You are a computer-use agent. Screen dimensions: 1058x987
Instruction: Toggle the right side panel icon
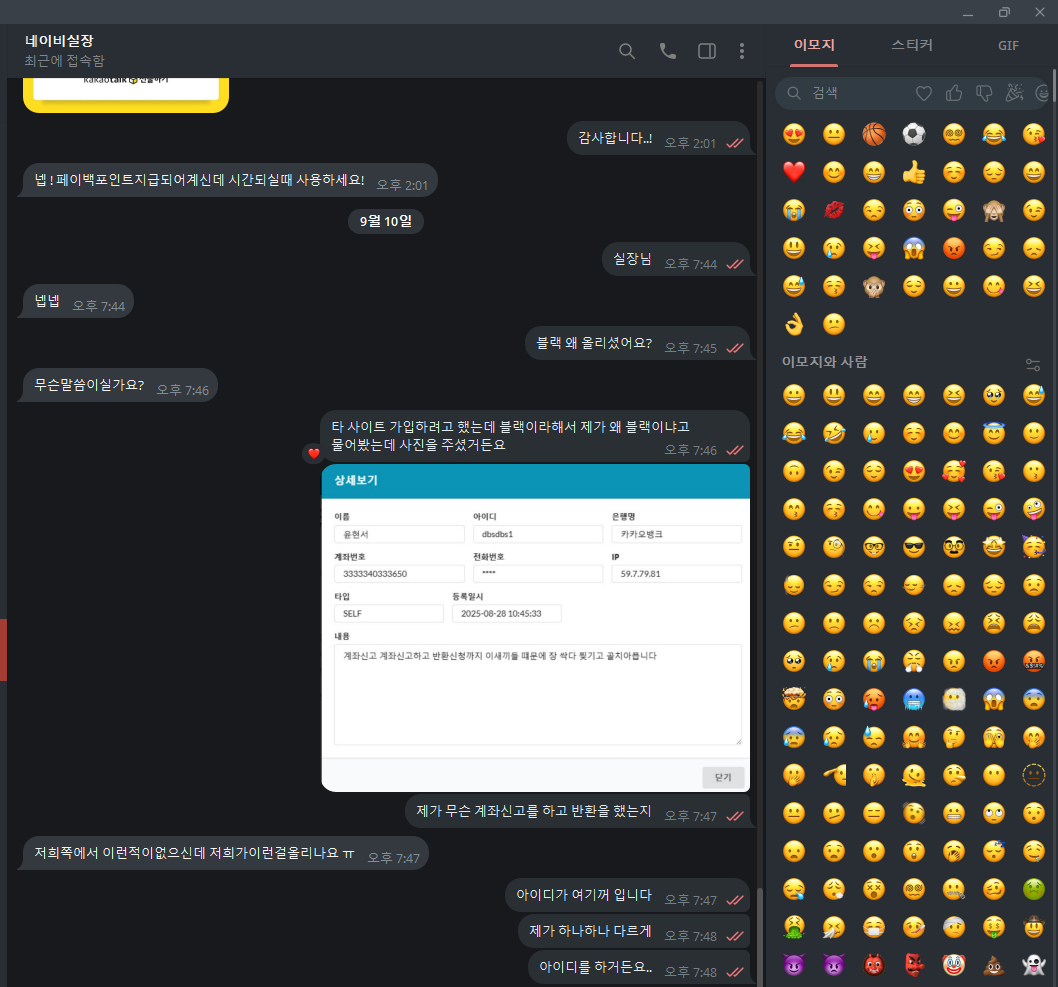706,51
